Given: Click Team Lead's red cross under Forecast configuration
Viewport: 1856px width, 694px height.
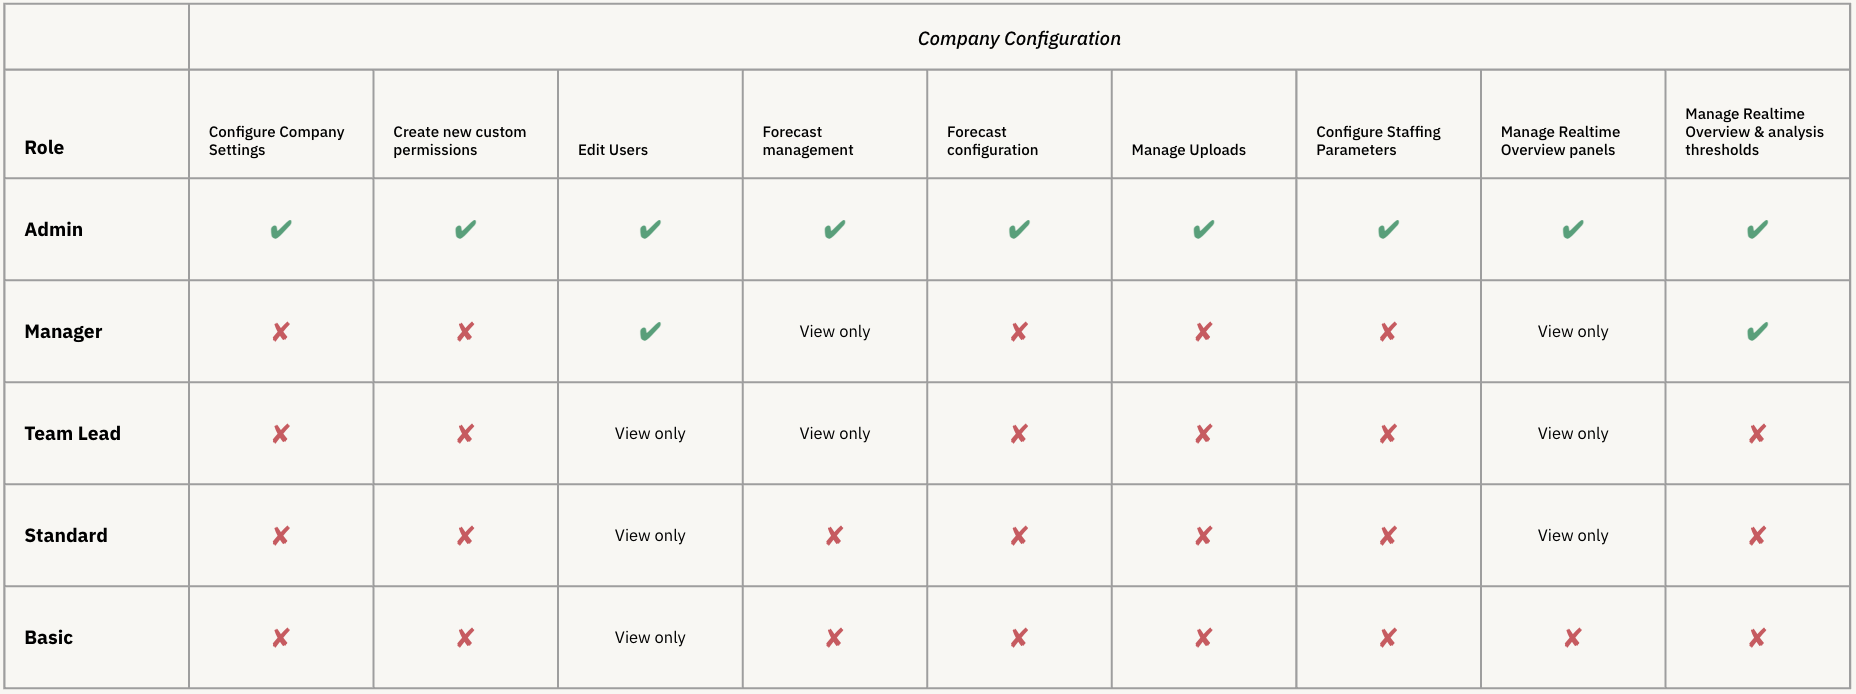Looking at the screenshot, I should tap(1019, 434).
